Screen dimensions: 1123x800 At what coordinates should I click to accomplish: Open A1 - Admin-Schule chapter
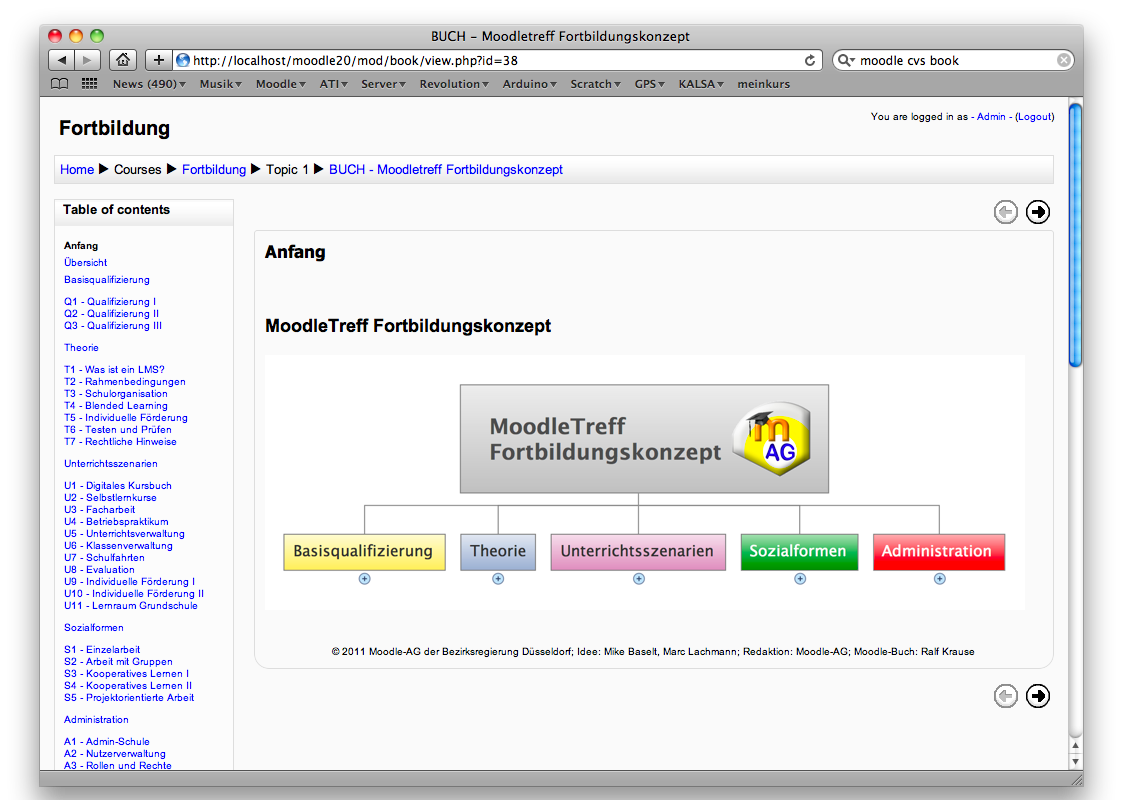107,741
